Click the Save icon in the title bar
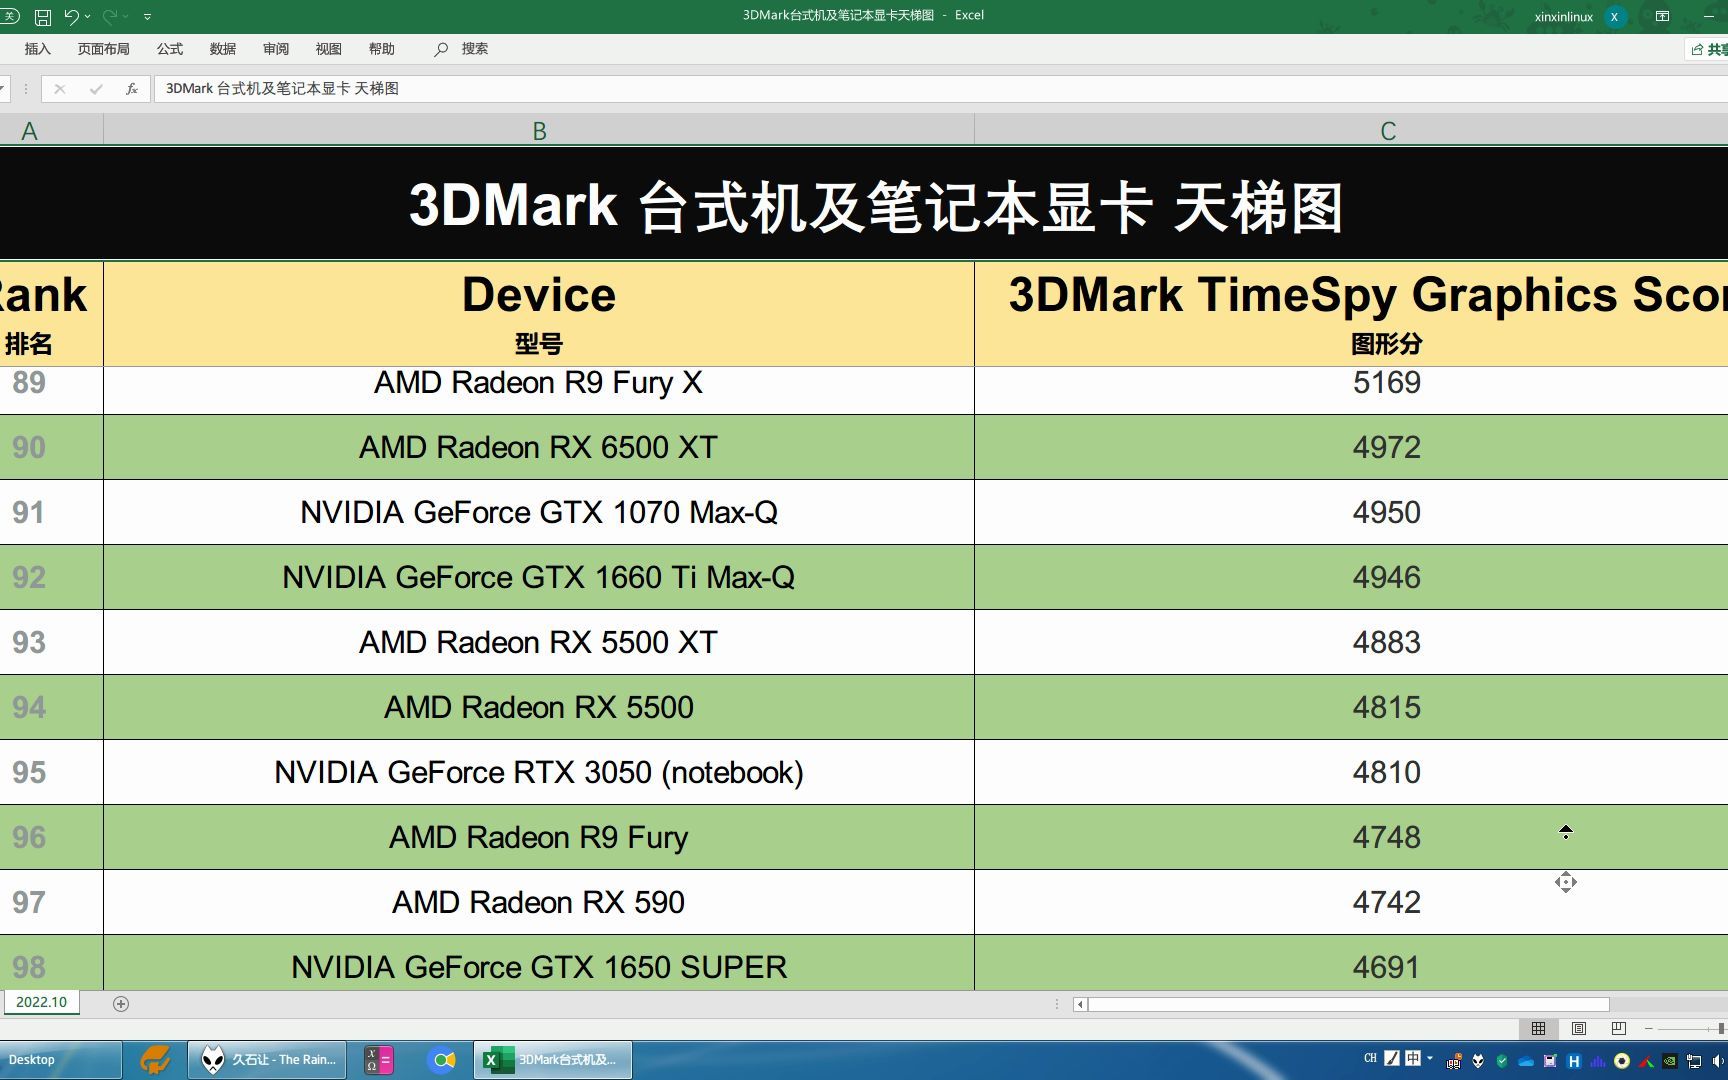The image size is (1728, 1080). pyautogui.click(x=43, y=17)
